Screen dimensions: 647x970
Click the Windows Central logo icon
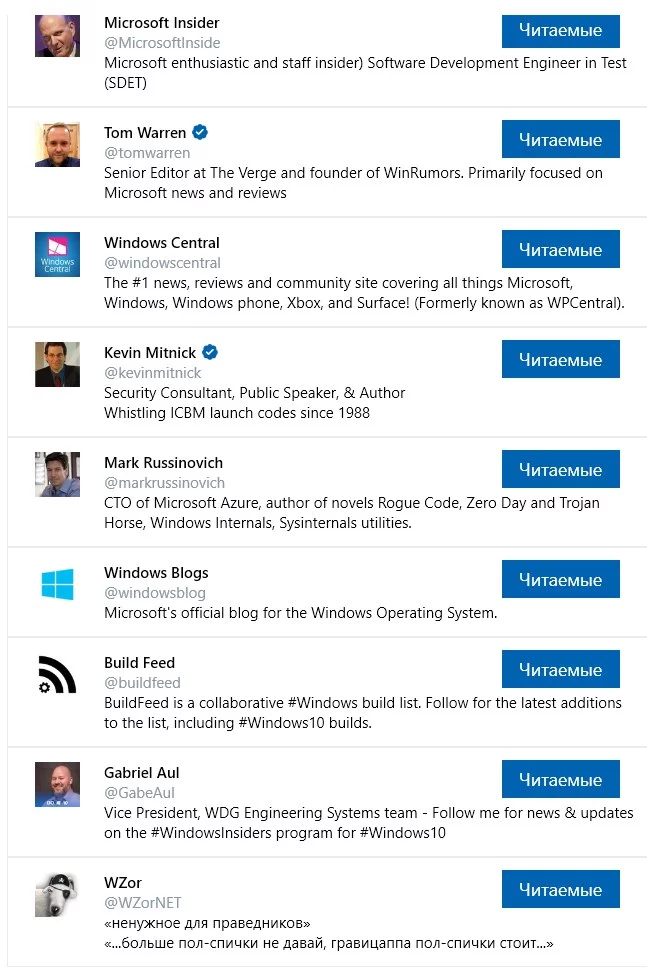tap(57, 255)
